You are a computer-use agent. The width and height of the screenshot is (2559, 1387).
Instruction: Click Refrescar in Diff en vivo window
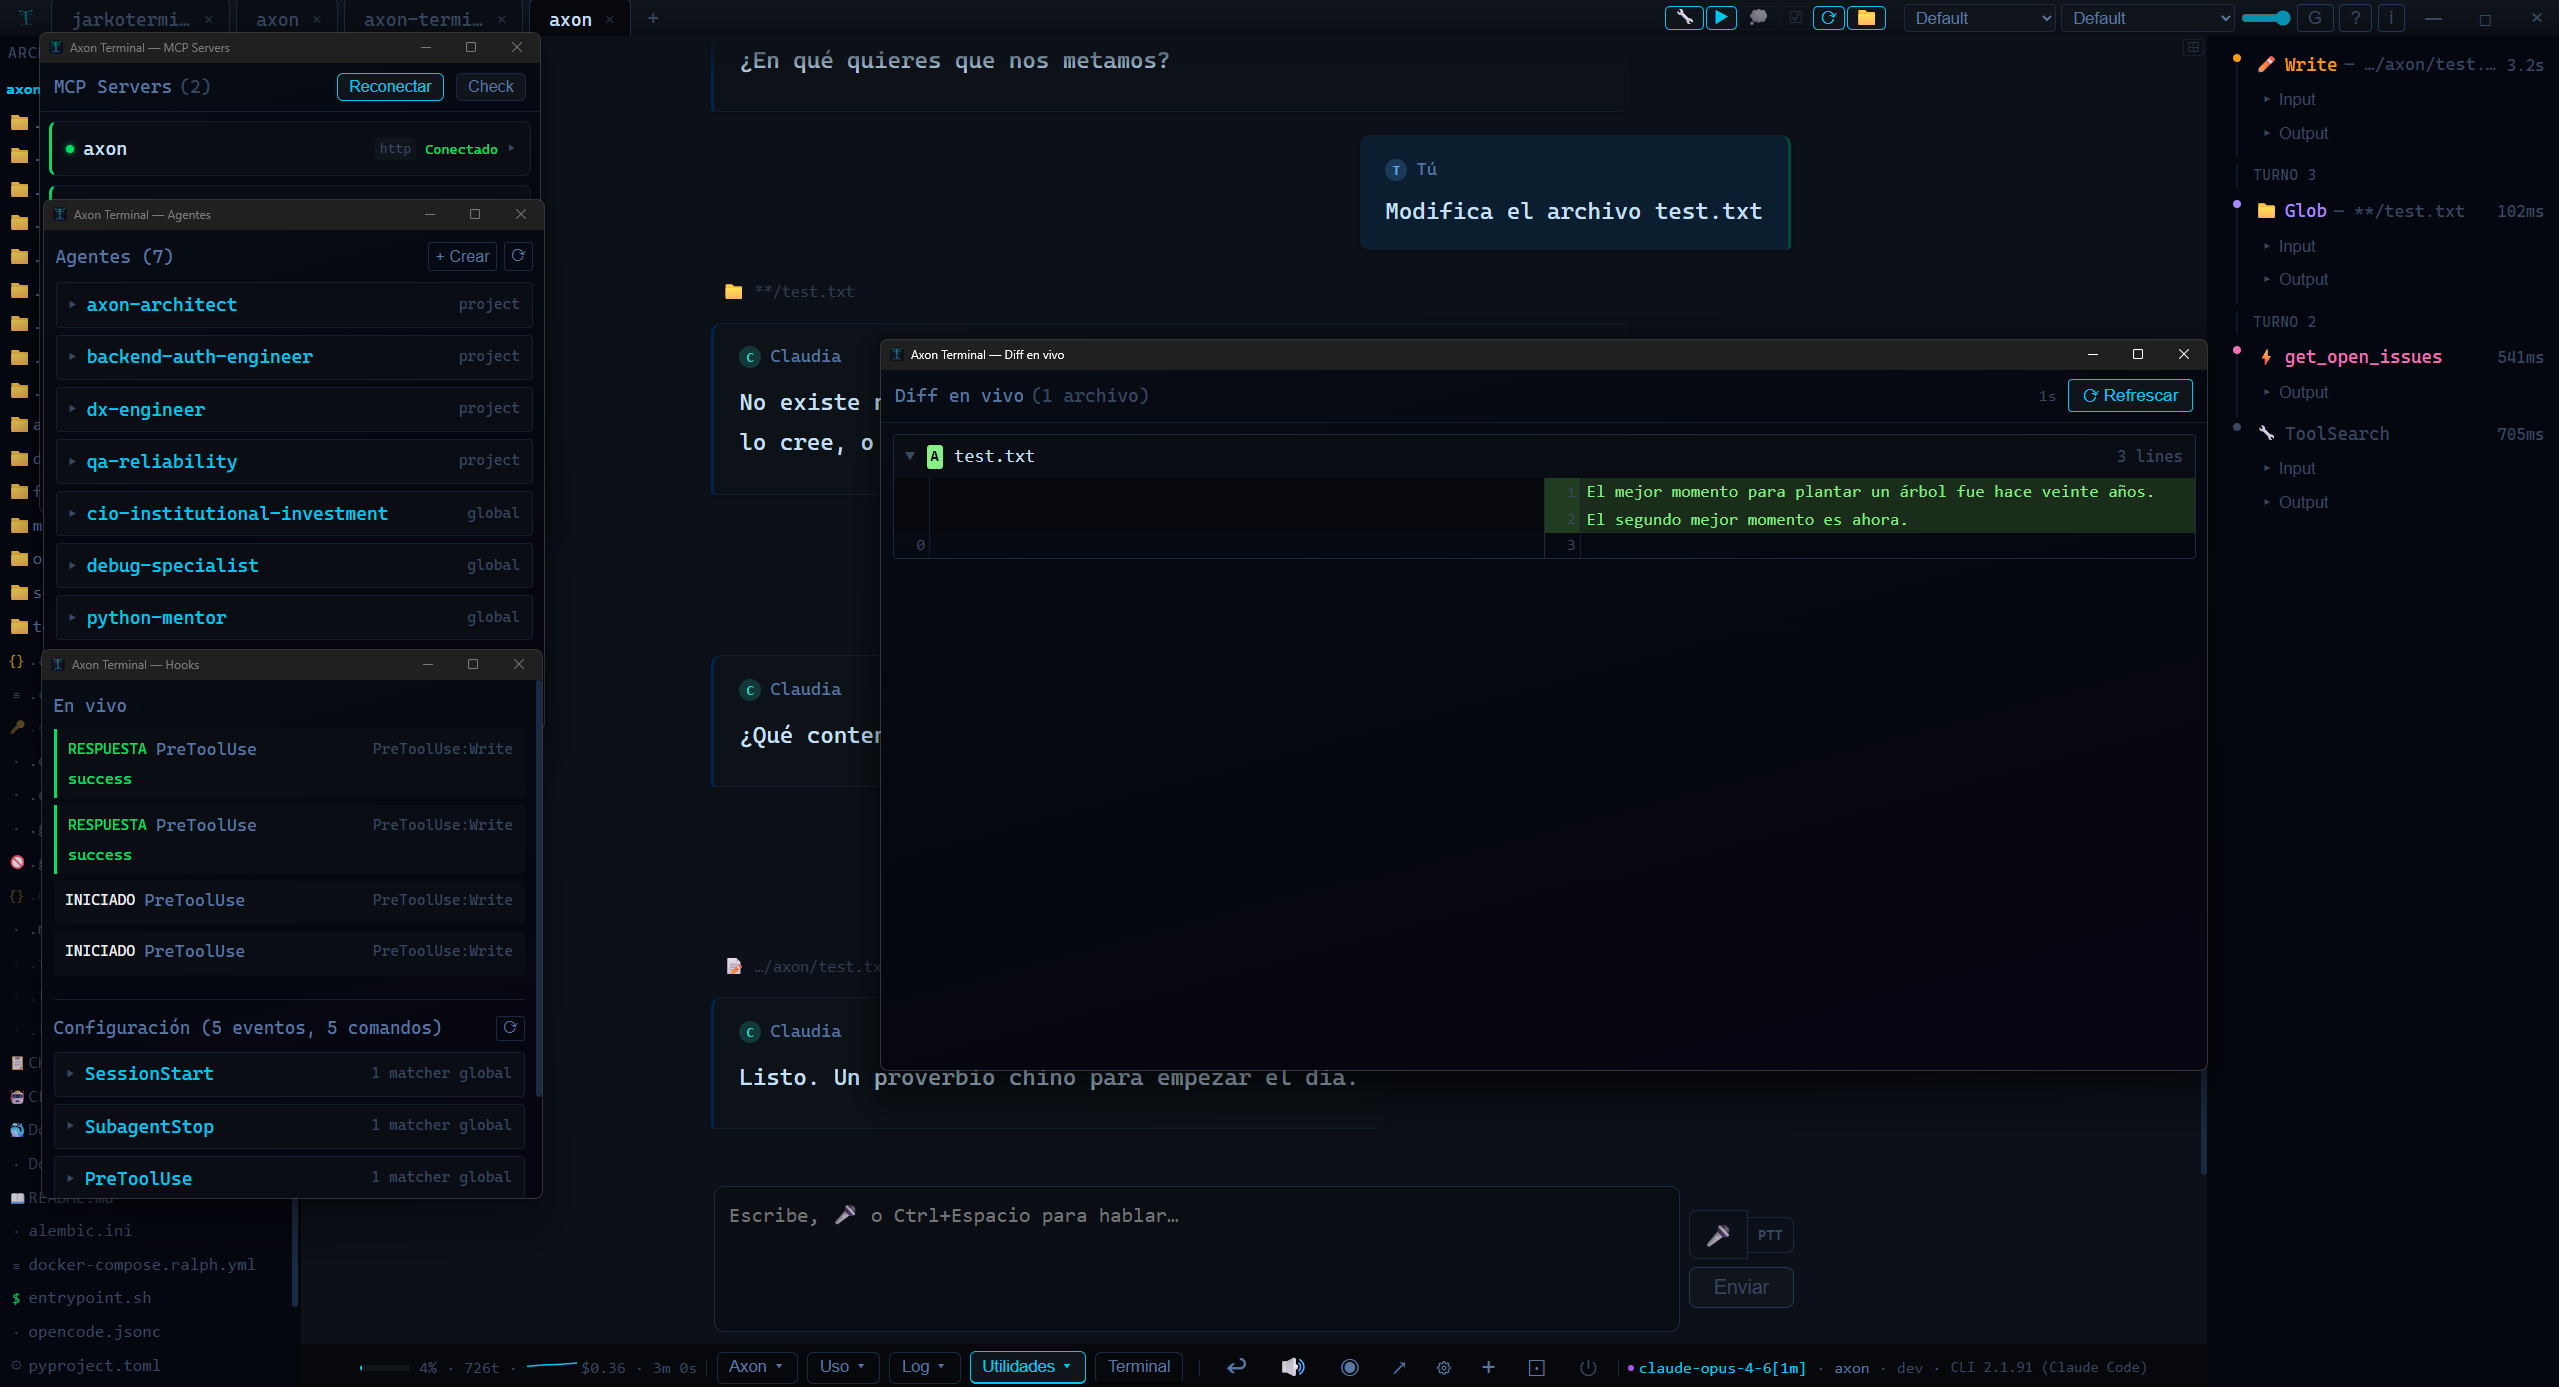2130,396
